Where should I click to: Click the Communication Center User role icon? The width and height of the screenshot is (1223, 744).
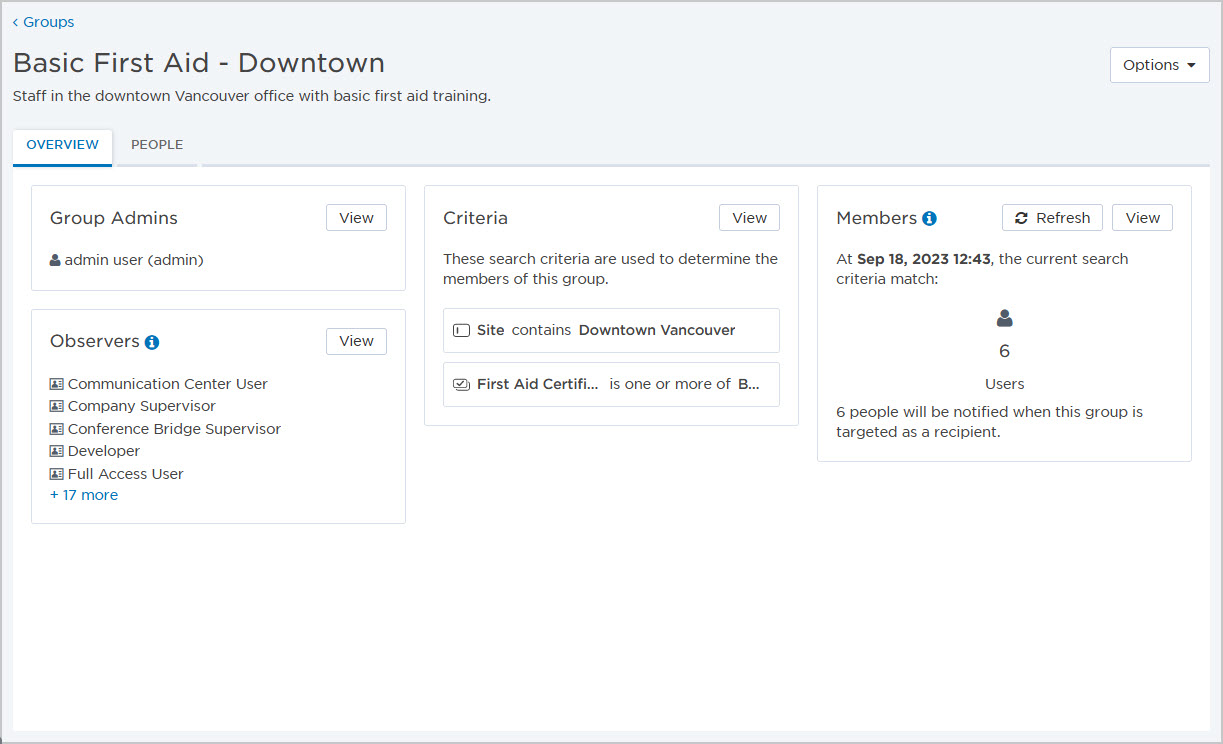56,384
